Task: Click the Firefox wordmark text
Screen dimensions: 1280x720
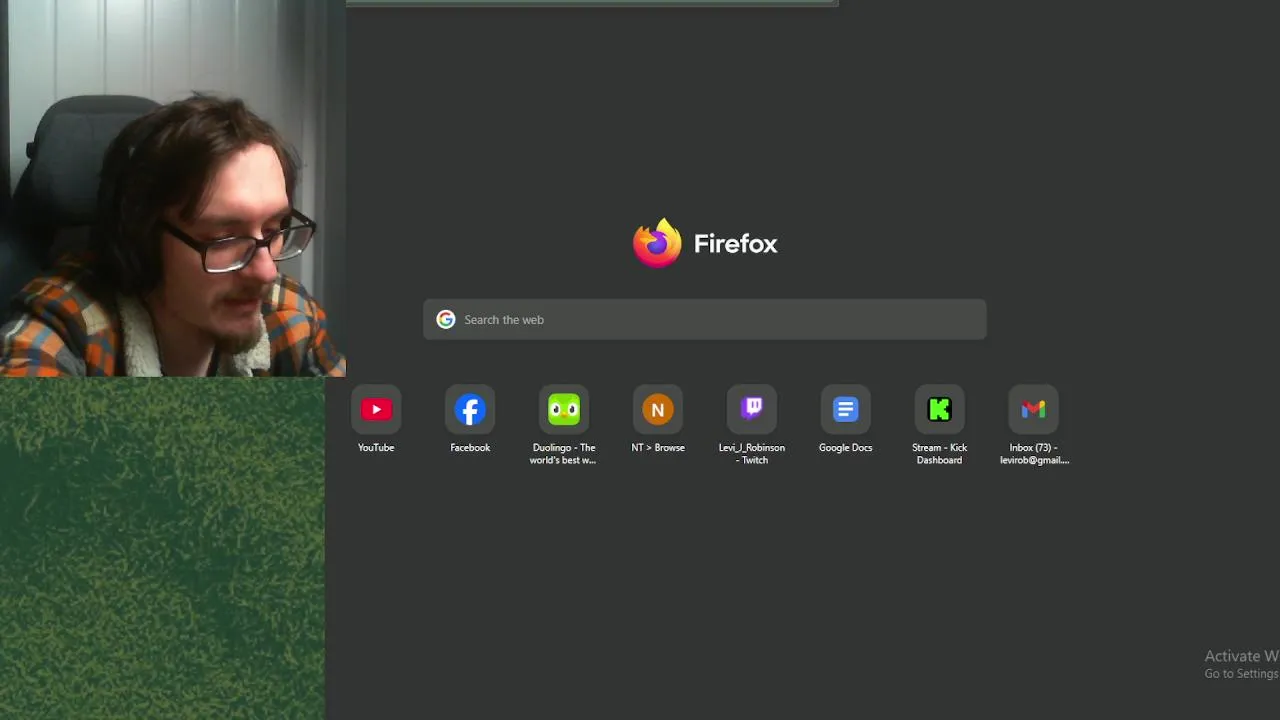Action: [736, 244]
